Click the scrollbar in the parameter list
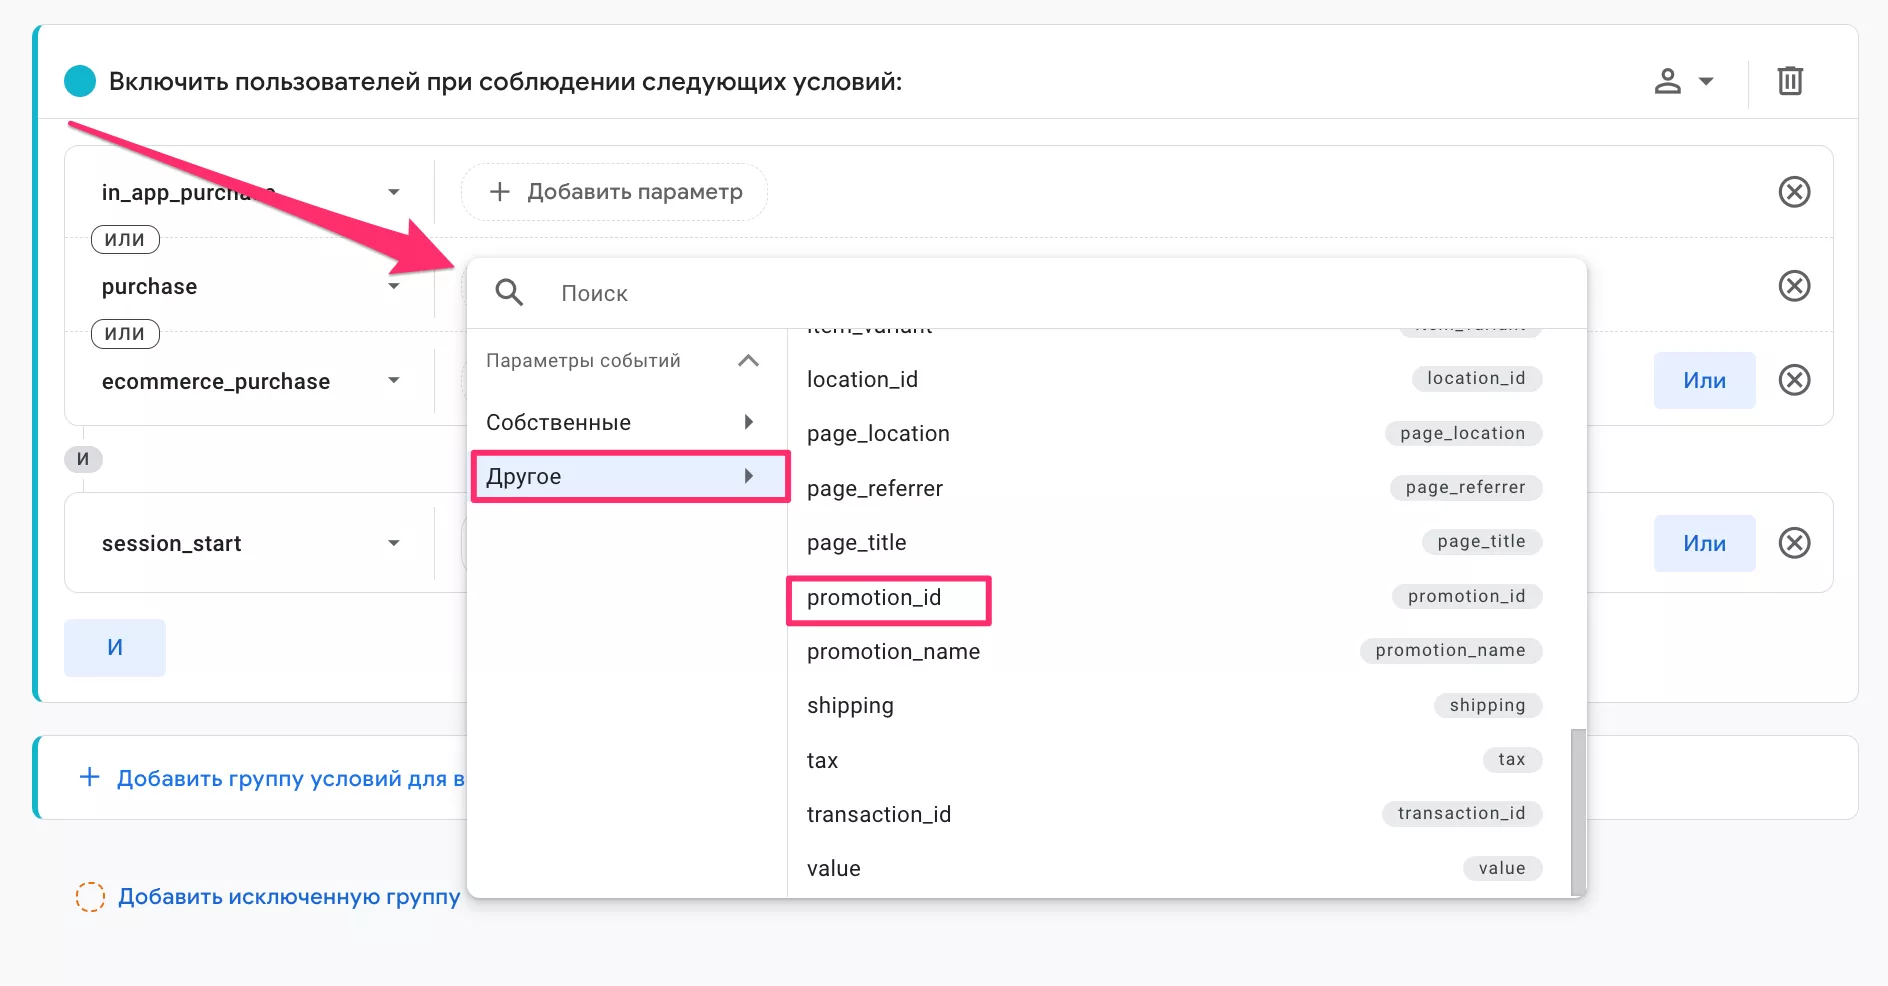Image resolution: width=1888 pixels, height=986 pixels. (x=1576, y=810)
